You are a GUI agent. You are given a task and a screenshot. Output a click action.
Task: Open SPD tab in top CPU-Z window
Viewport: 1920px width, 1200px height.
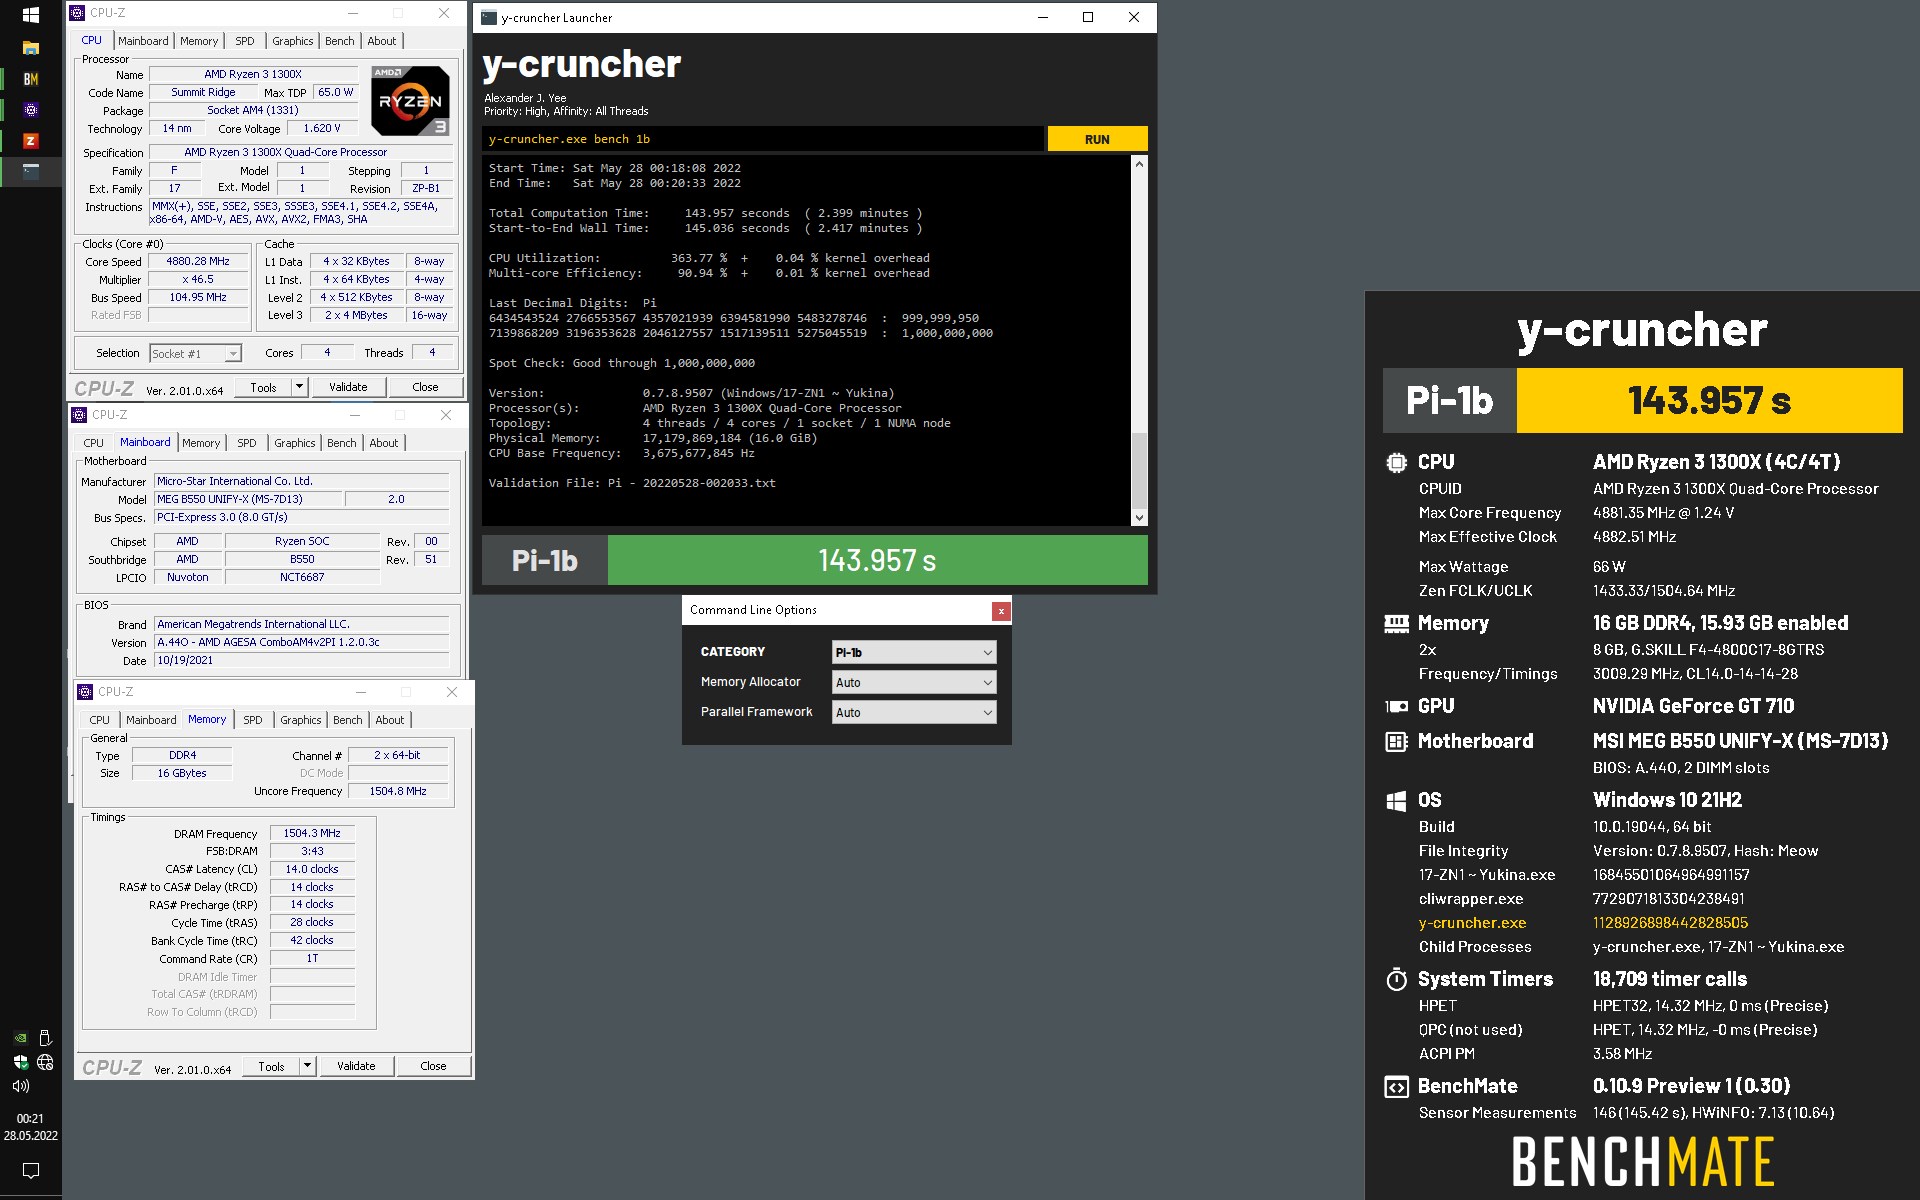[x=245, y=41]
